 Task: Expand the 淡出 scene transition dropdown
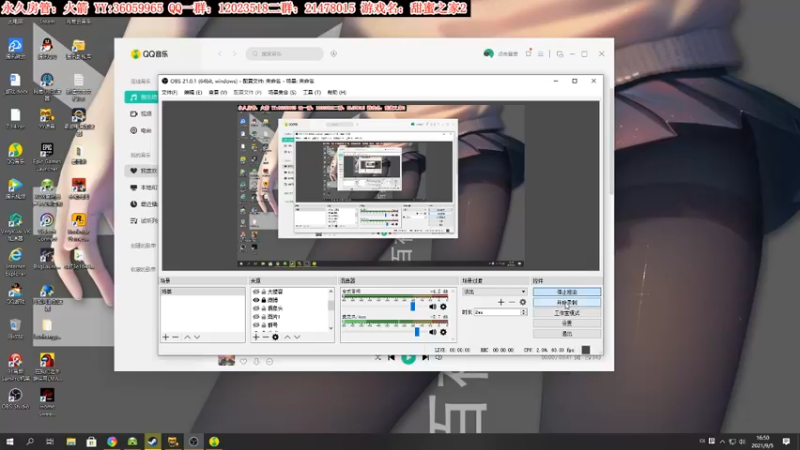point(494,291)
